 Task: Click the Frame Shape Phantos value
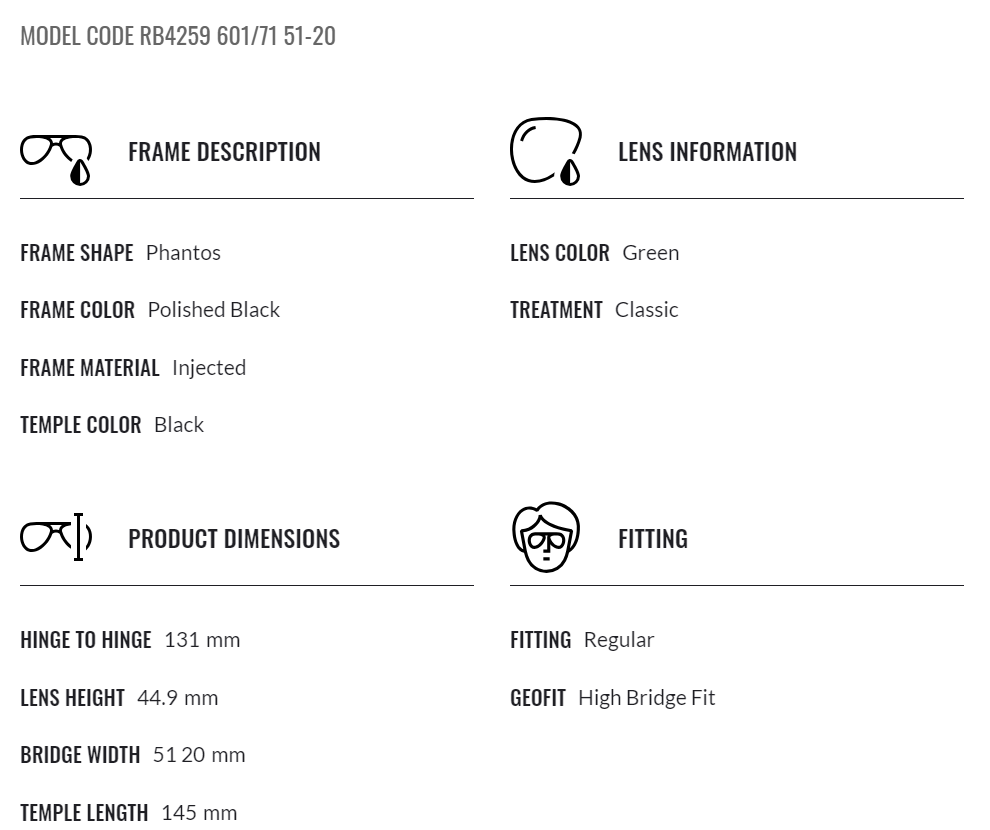183,252
